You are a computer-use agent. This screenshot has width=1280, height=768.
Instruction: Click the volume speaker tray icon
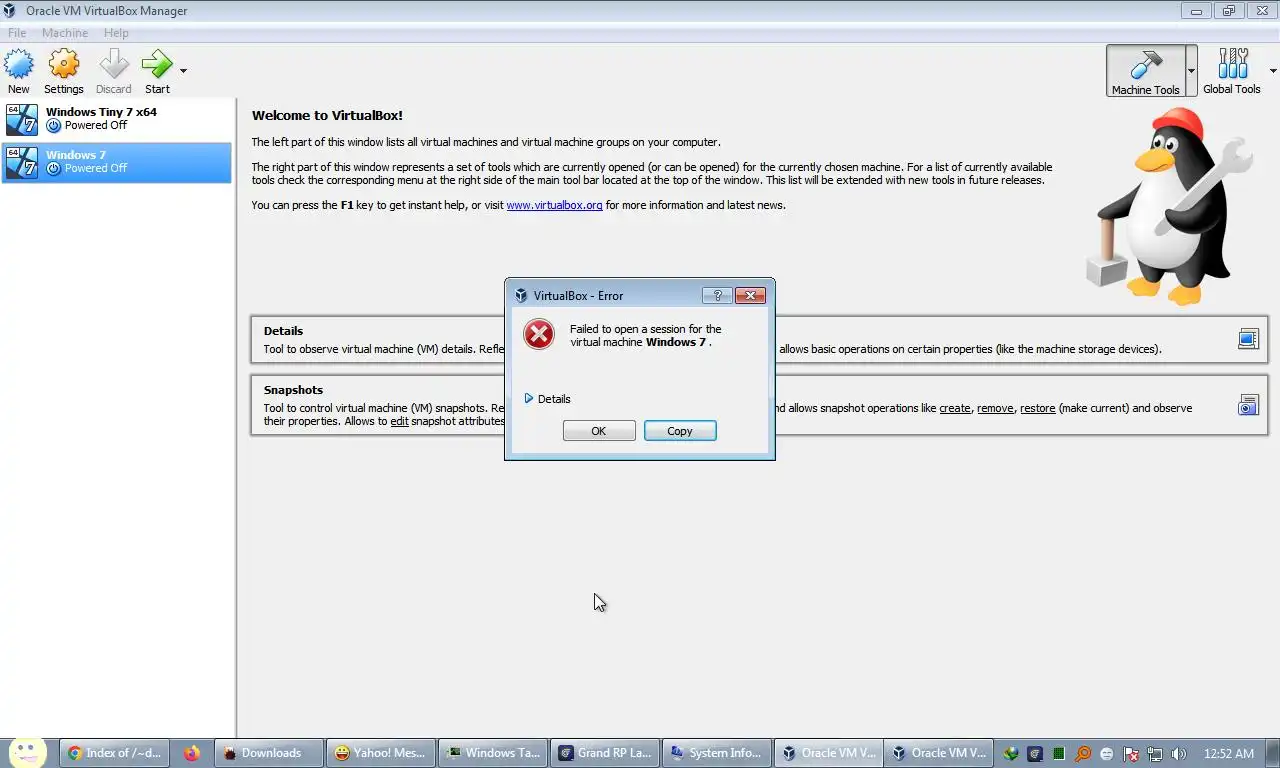1179,754
